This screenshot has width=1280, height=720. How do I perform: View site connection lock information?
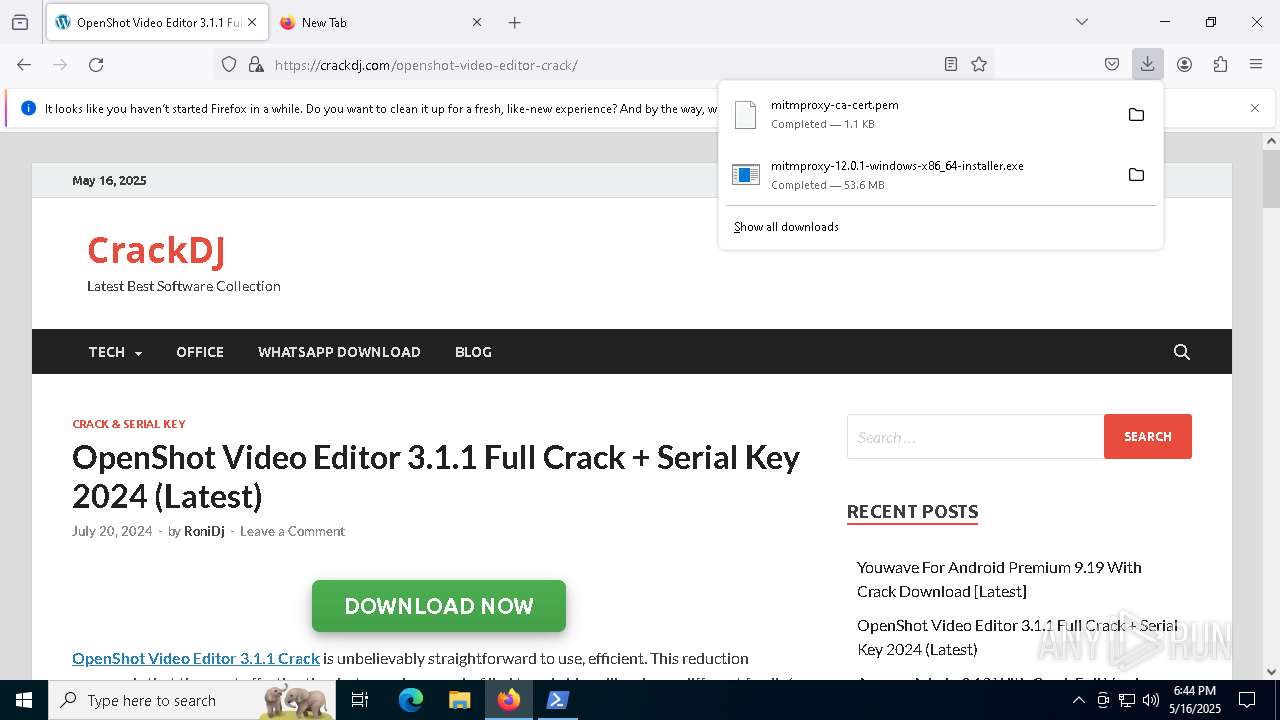(x=256, y=65)
